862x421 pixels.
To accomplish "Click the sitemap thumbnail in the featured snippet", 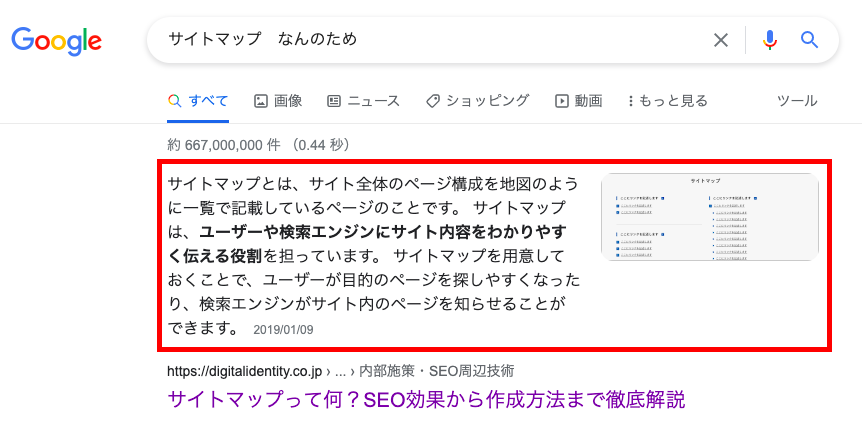I will point(710,217).
